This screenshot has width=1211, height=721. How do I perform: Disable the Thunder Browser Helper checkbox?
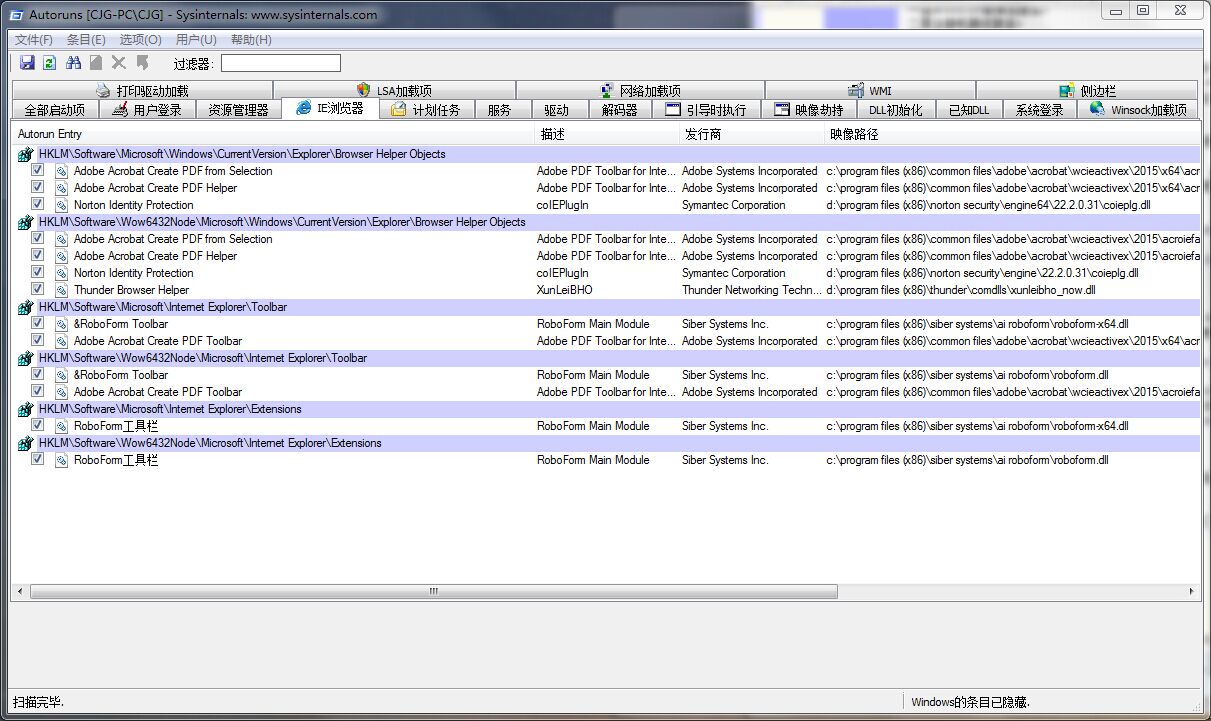[38, 290]
